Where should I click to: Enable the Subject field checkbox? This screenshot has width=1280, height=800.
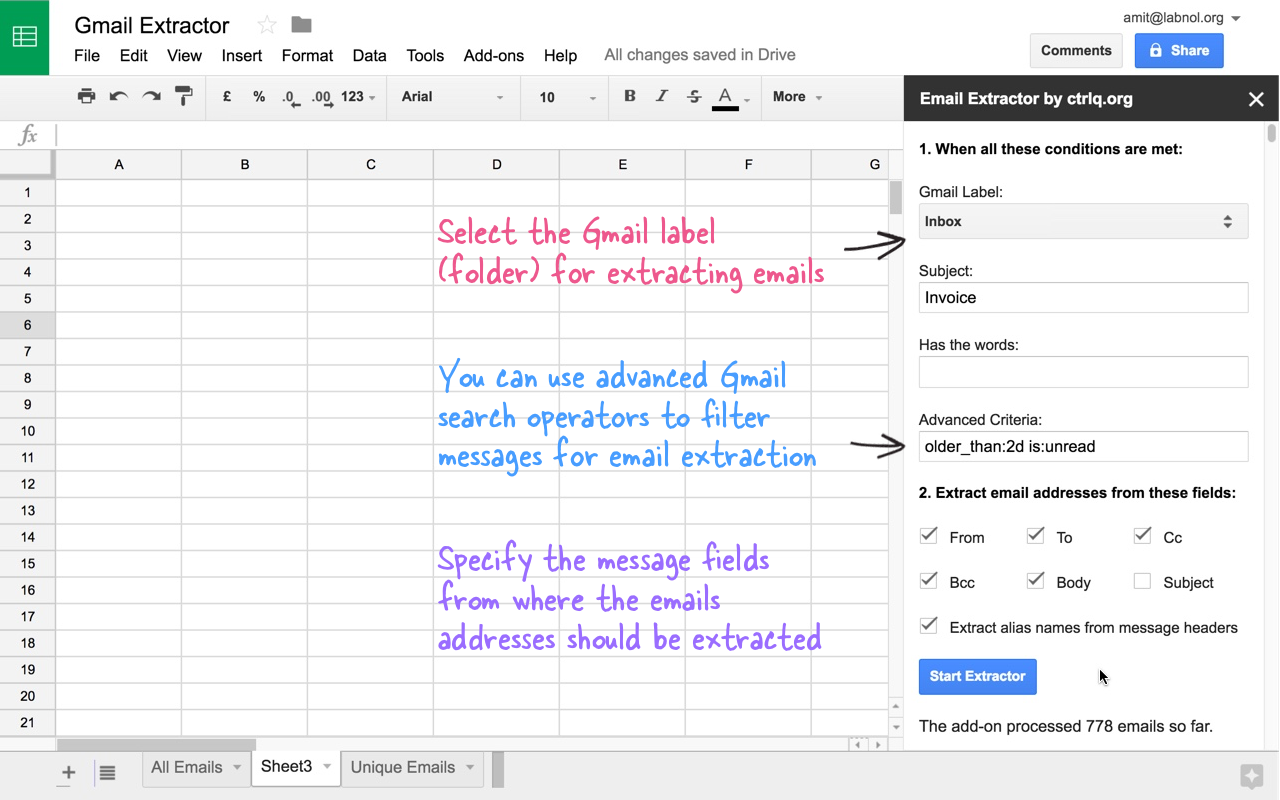1143,581
